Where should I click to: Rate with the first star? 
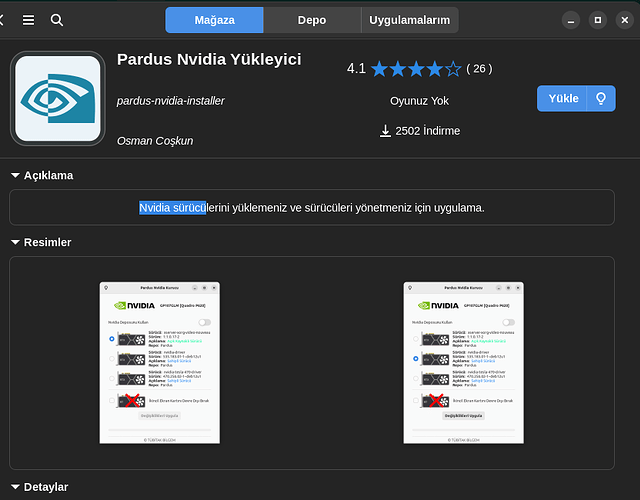[x=380, y=69]
